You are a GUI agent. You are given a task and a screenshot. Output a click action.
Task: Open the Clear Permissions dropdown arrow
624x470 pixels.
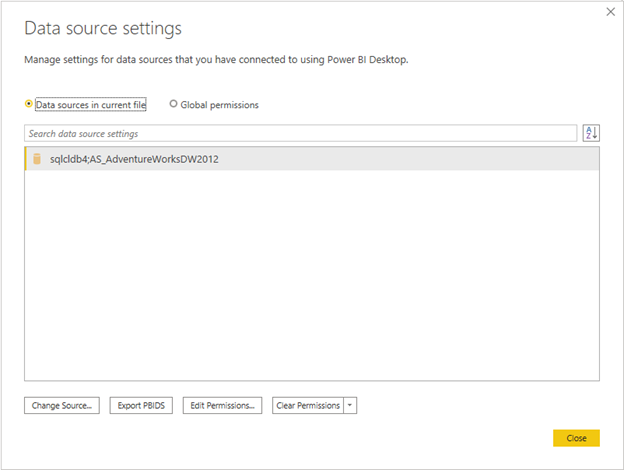350,405
